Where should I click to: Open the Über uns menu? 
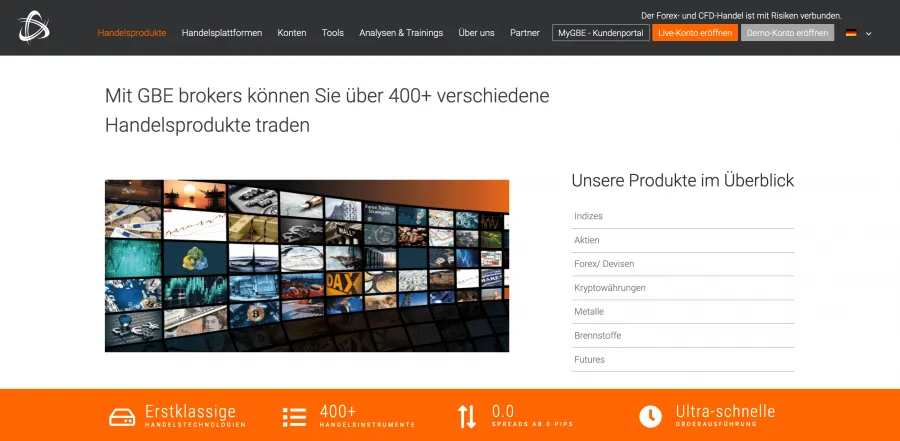476,33
